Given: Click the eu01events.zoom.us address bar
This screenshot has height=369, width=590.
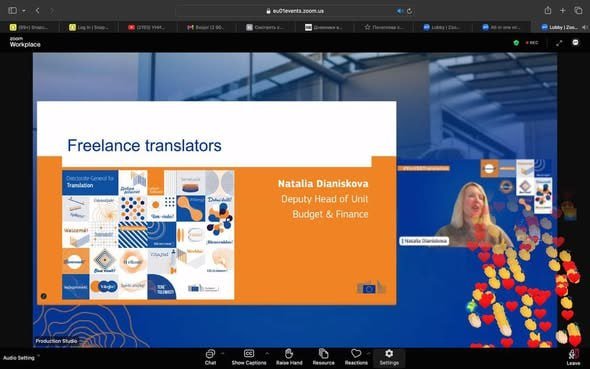Looking at the screenshot, I should coord(295,11).
